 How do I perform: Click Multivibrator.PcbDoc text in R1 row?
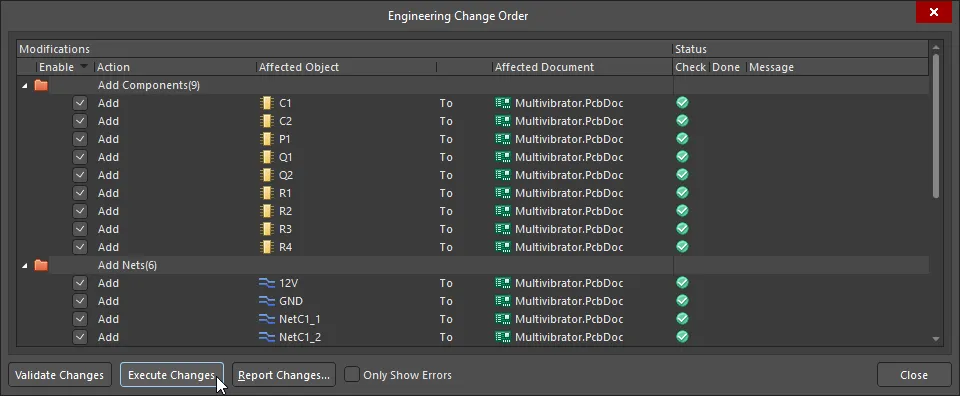569,193
